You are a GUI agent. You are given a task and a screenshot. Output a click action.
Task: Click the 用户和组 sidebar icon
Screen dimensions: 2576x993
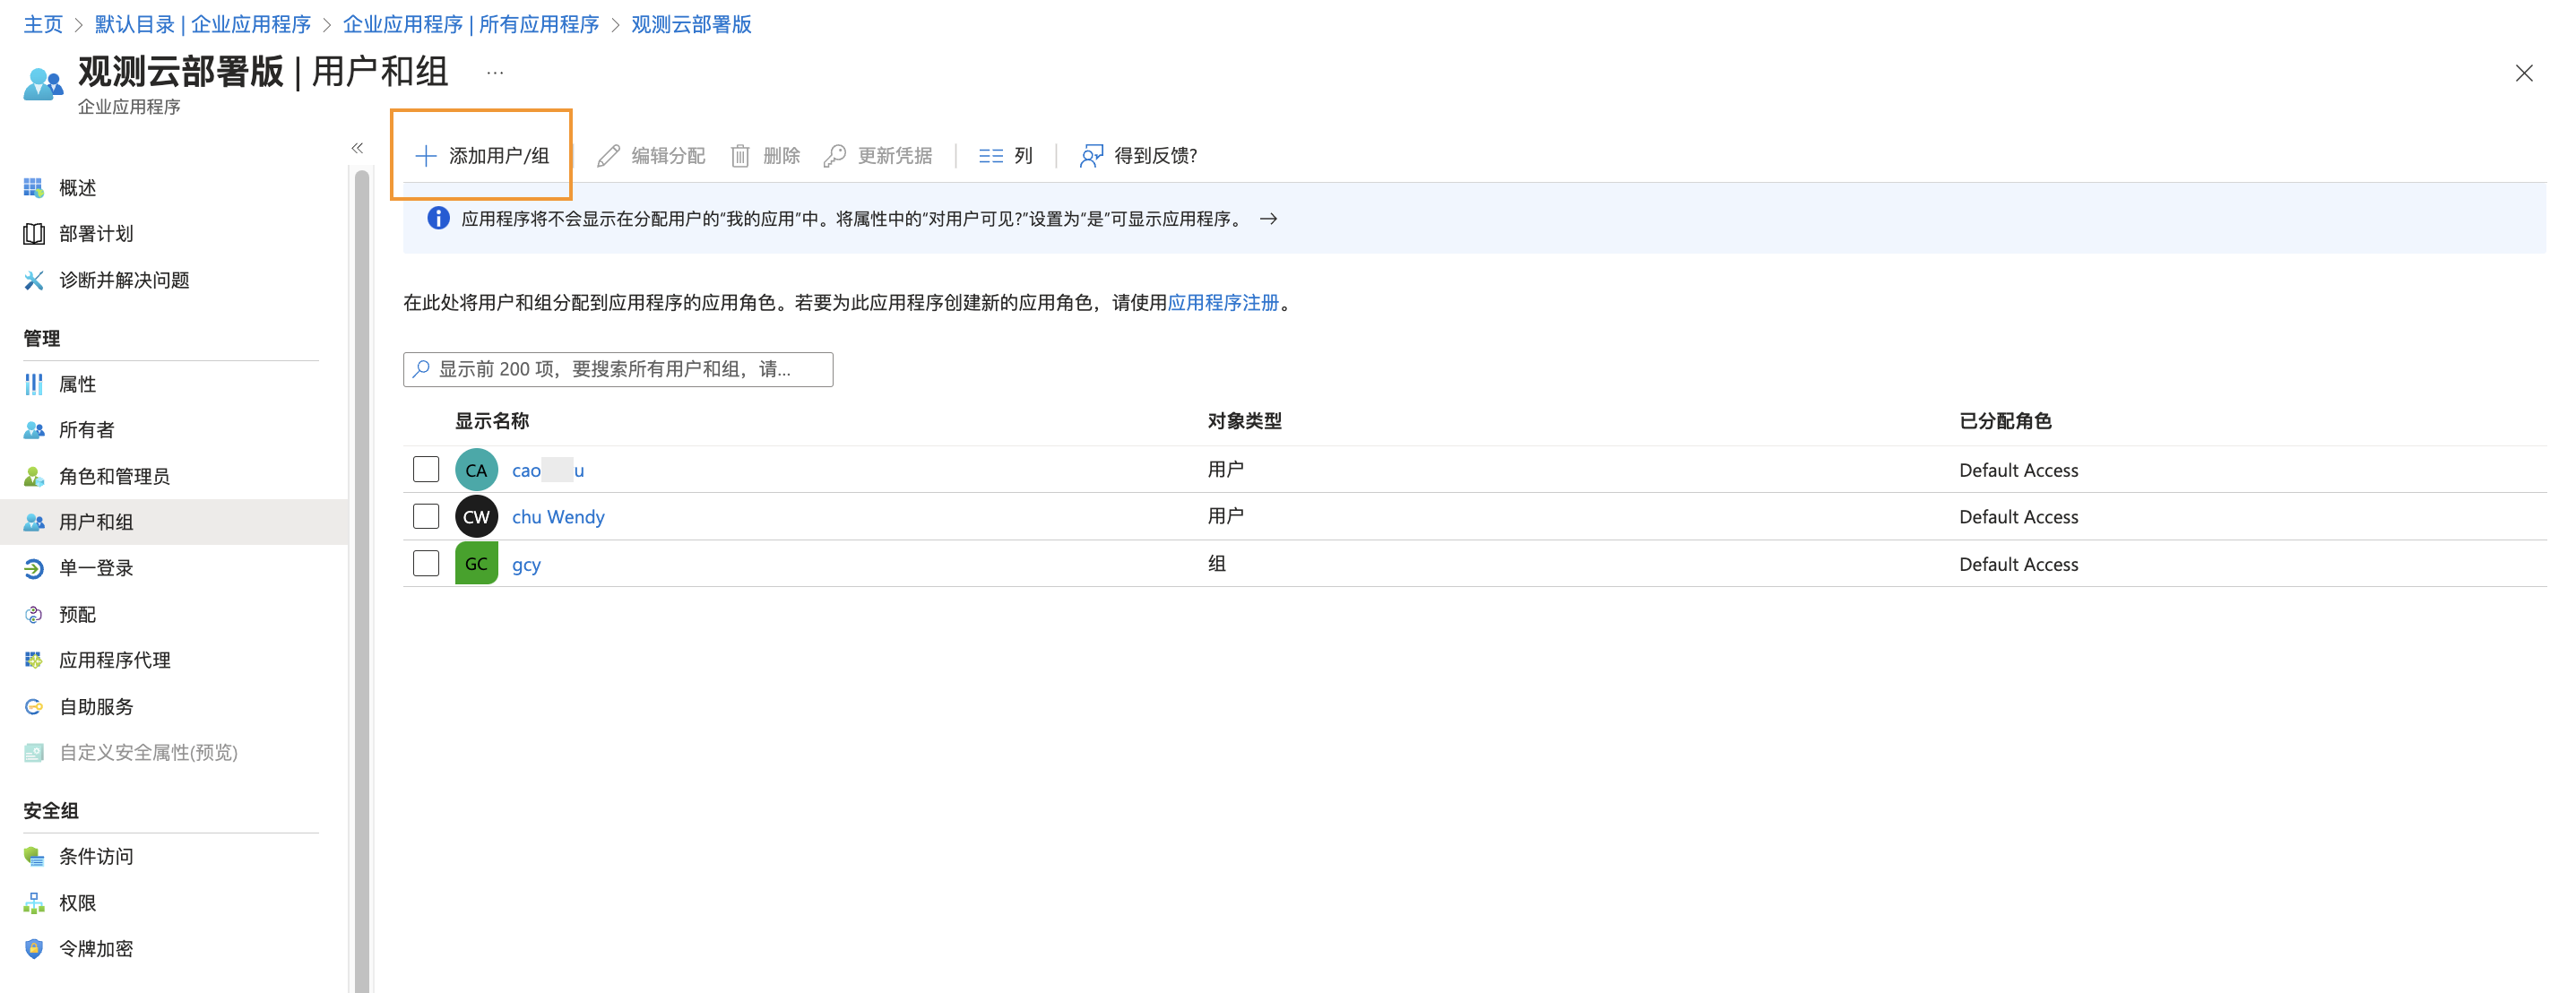click(x=34, y=522)
